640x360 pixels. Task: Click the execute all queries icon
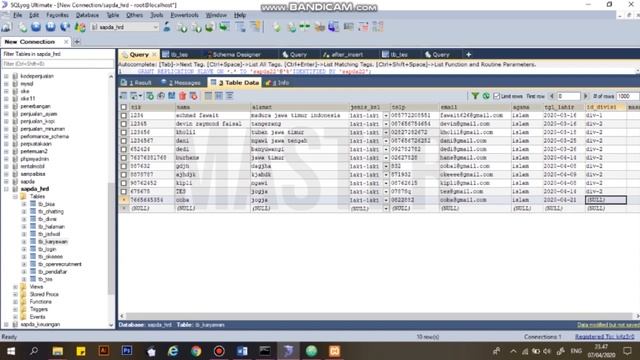coord(51,27)
